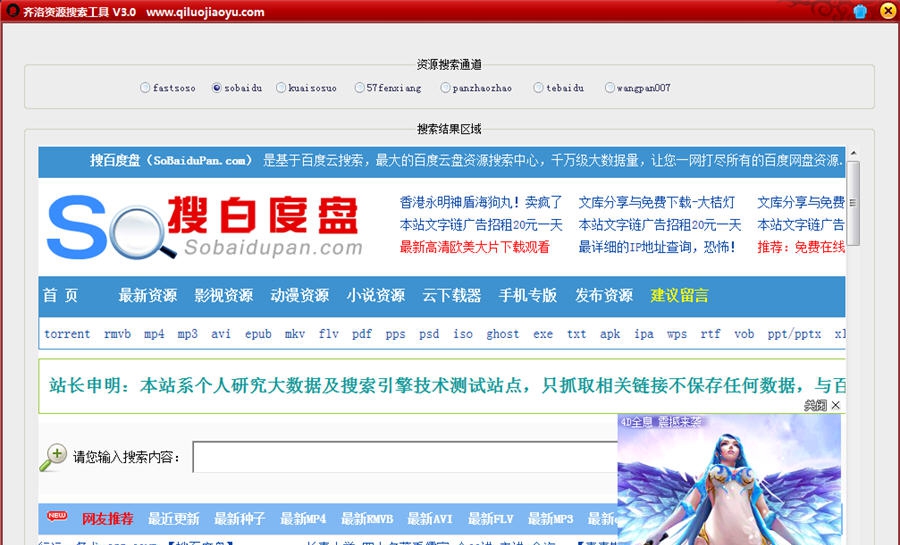Switch to 最新MP4 tab
Viewport: 900px width, 545px height.
click(x=303, y=519)
